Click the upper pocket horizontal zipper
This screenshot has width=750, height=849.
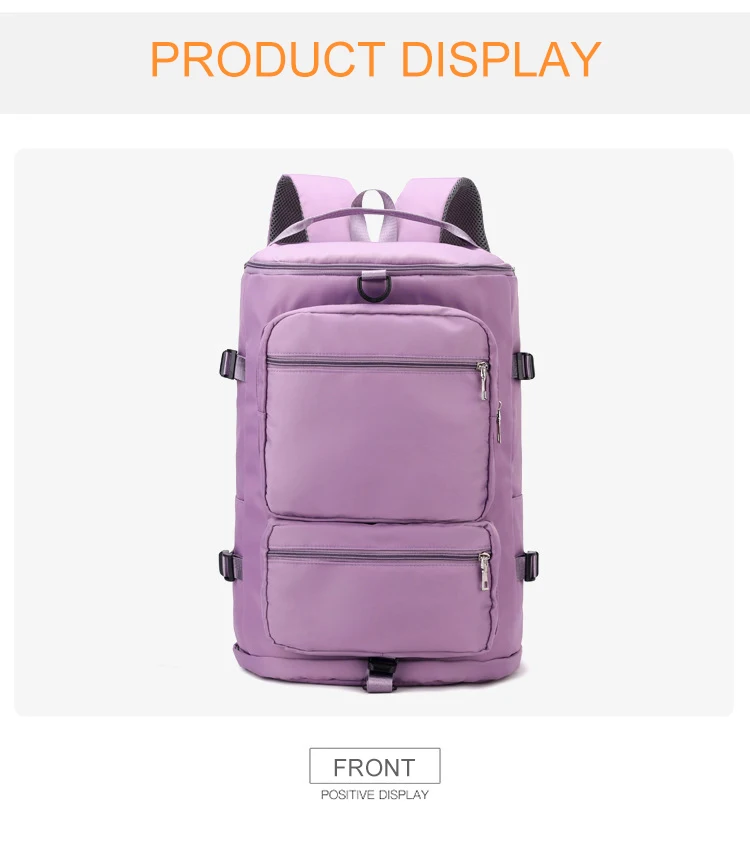tap(373, 362)
